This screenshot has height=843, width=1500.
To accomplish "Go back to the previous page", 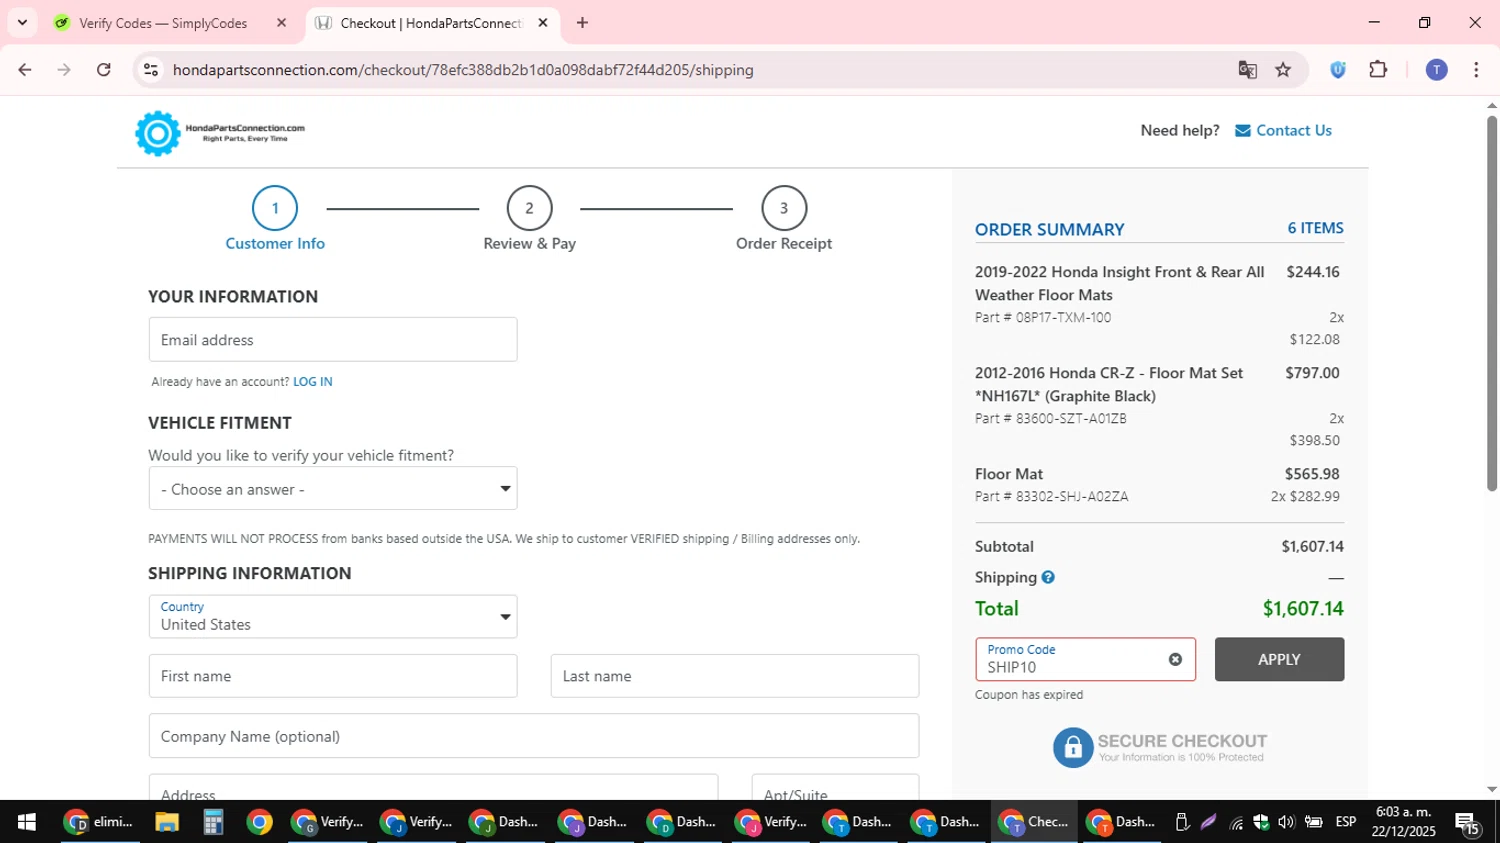I will click(25, 70).
